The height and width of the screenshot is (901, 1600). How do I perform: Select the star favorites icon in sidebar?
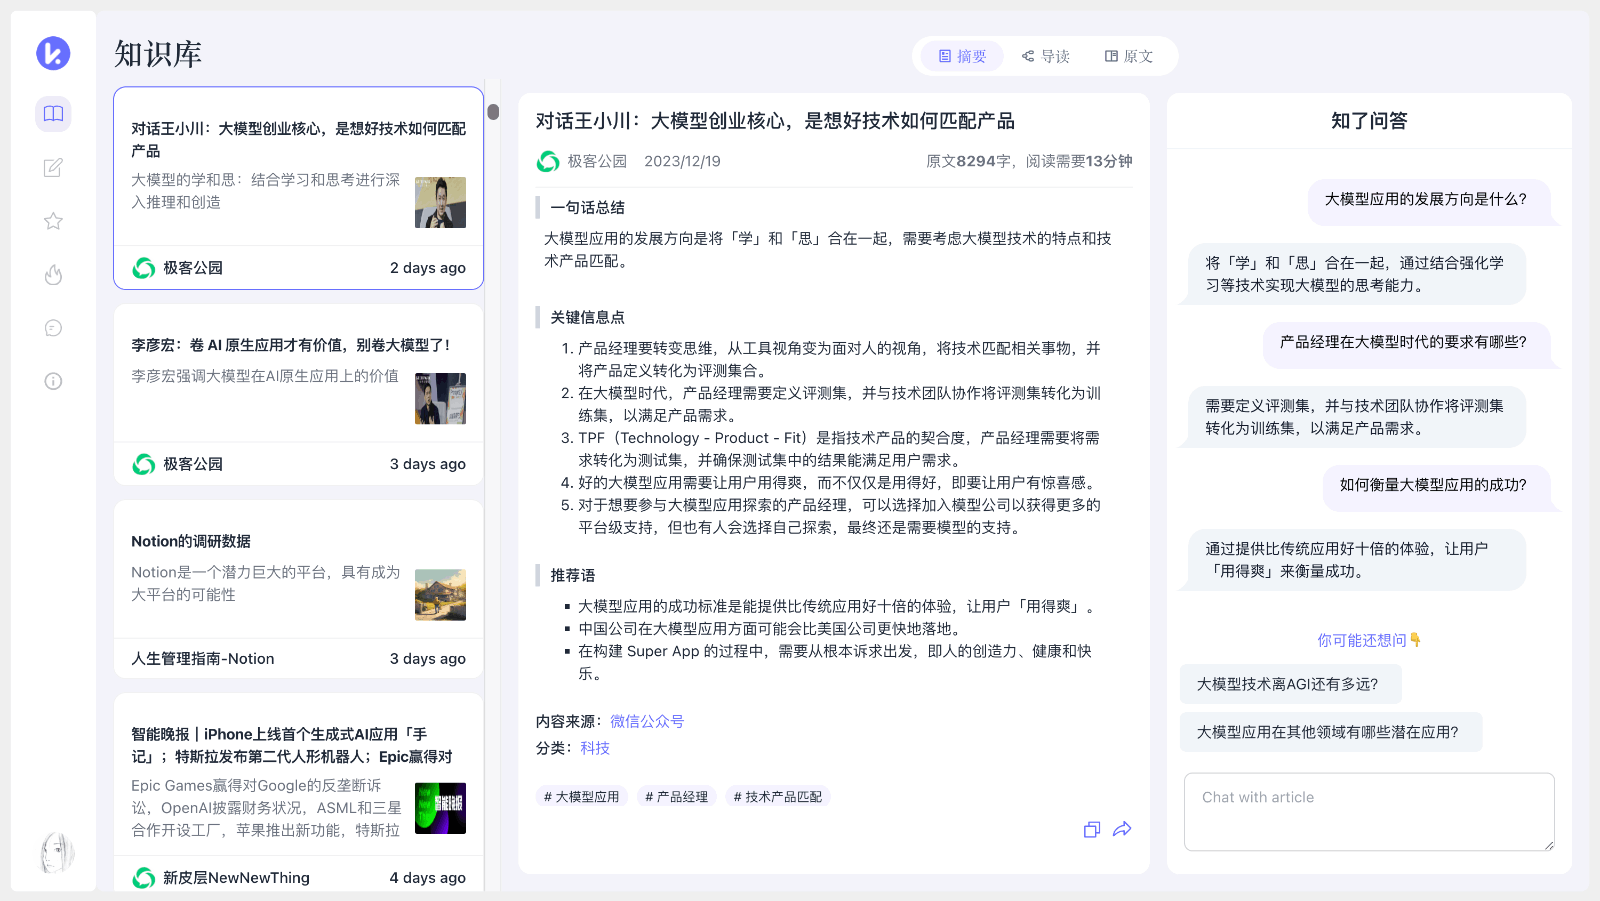[52, 221]
